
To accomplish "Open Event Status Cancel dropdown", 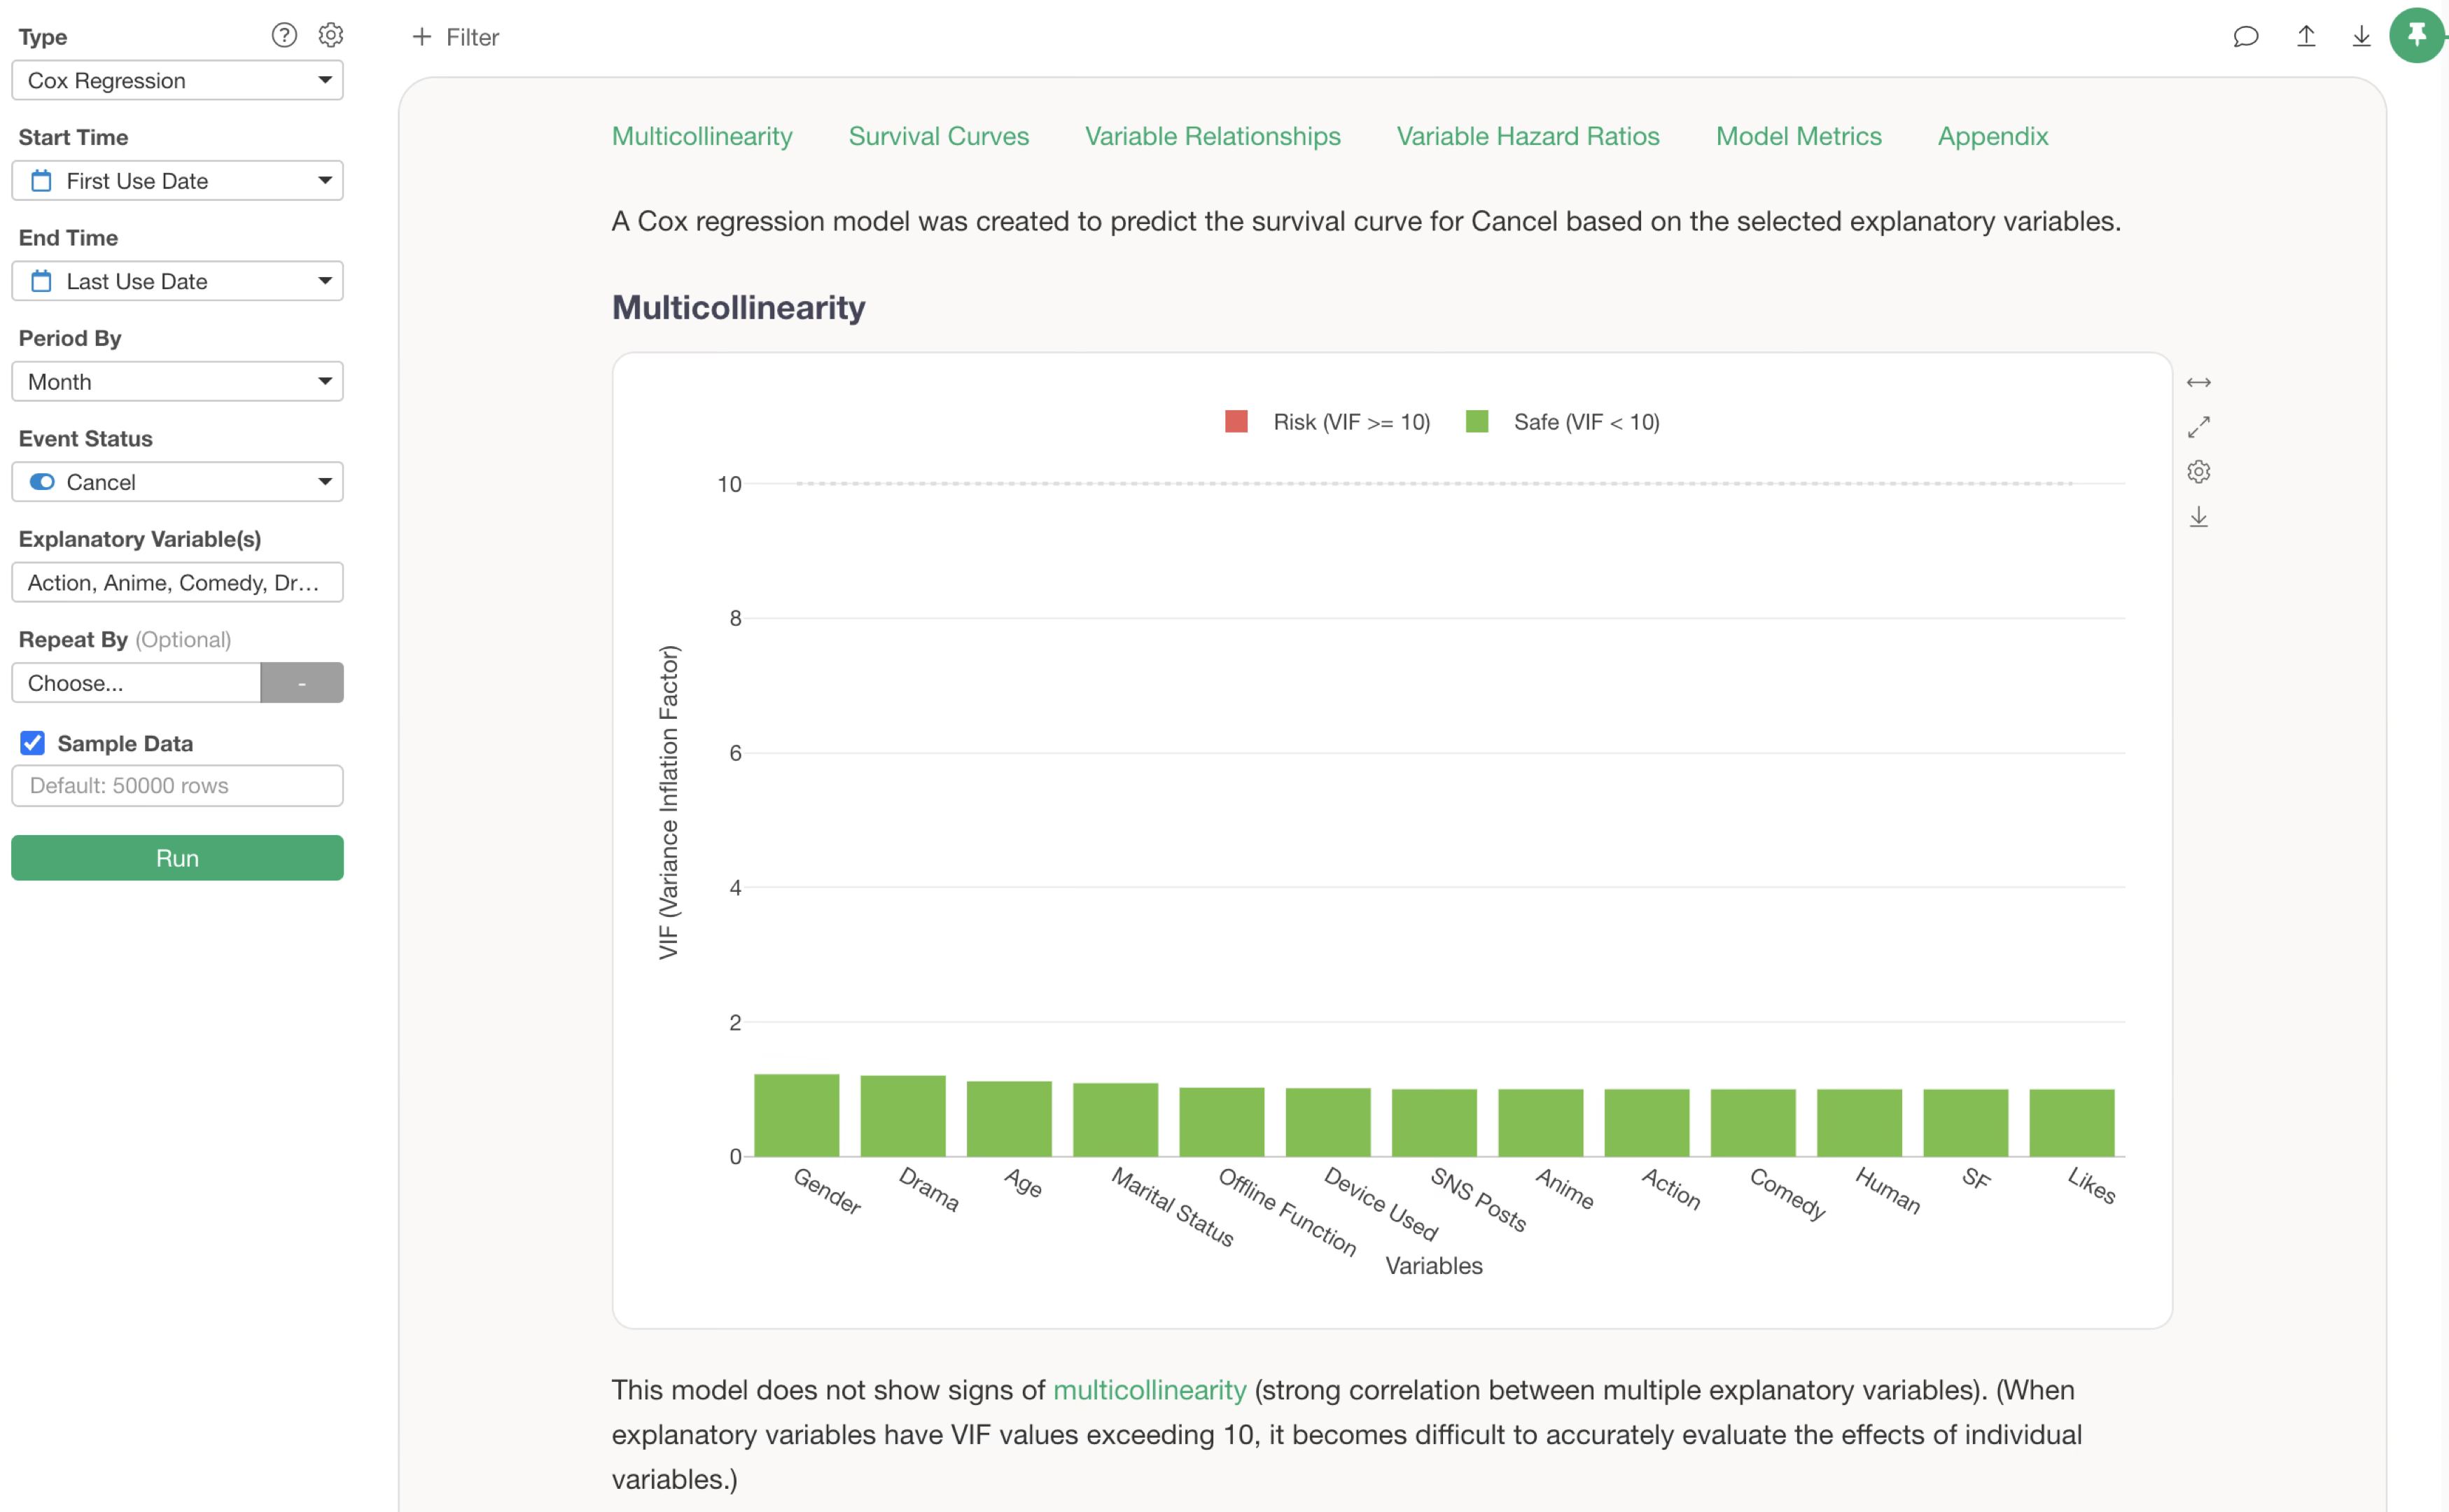I will 177,482.
